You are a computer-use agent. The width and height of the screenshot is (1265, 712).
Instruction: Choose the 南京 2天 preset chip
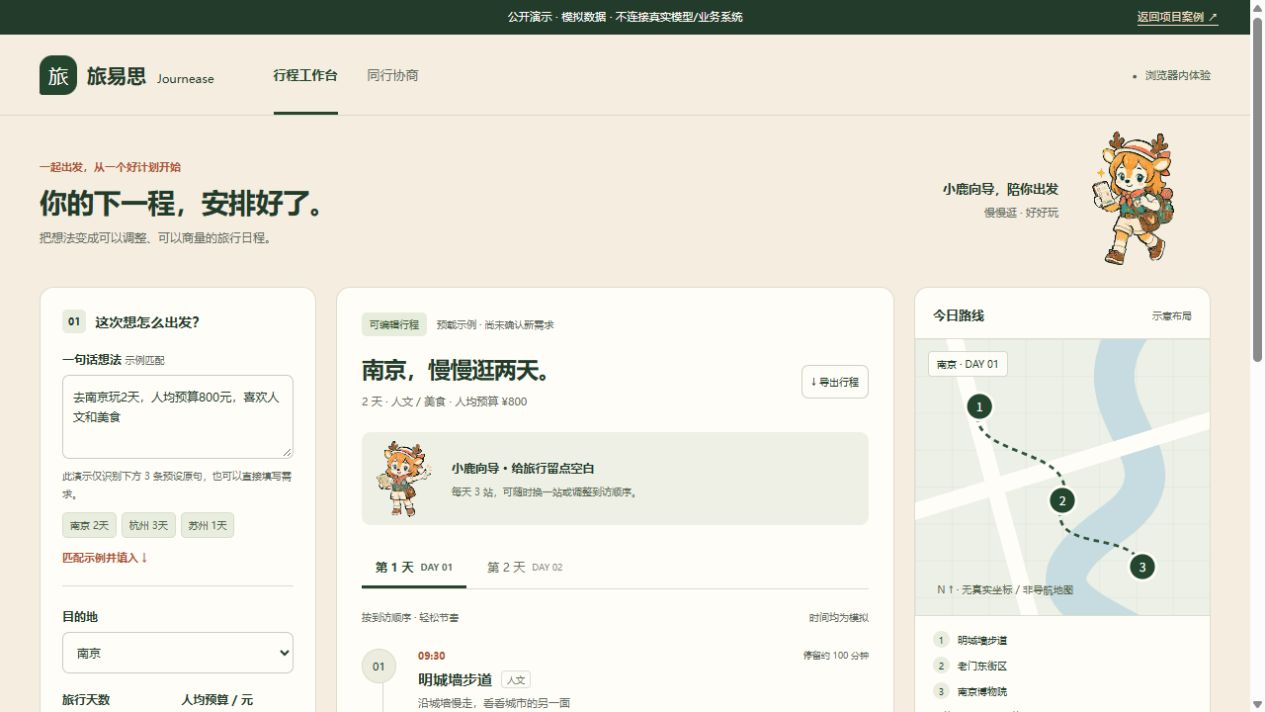point(89,525)
